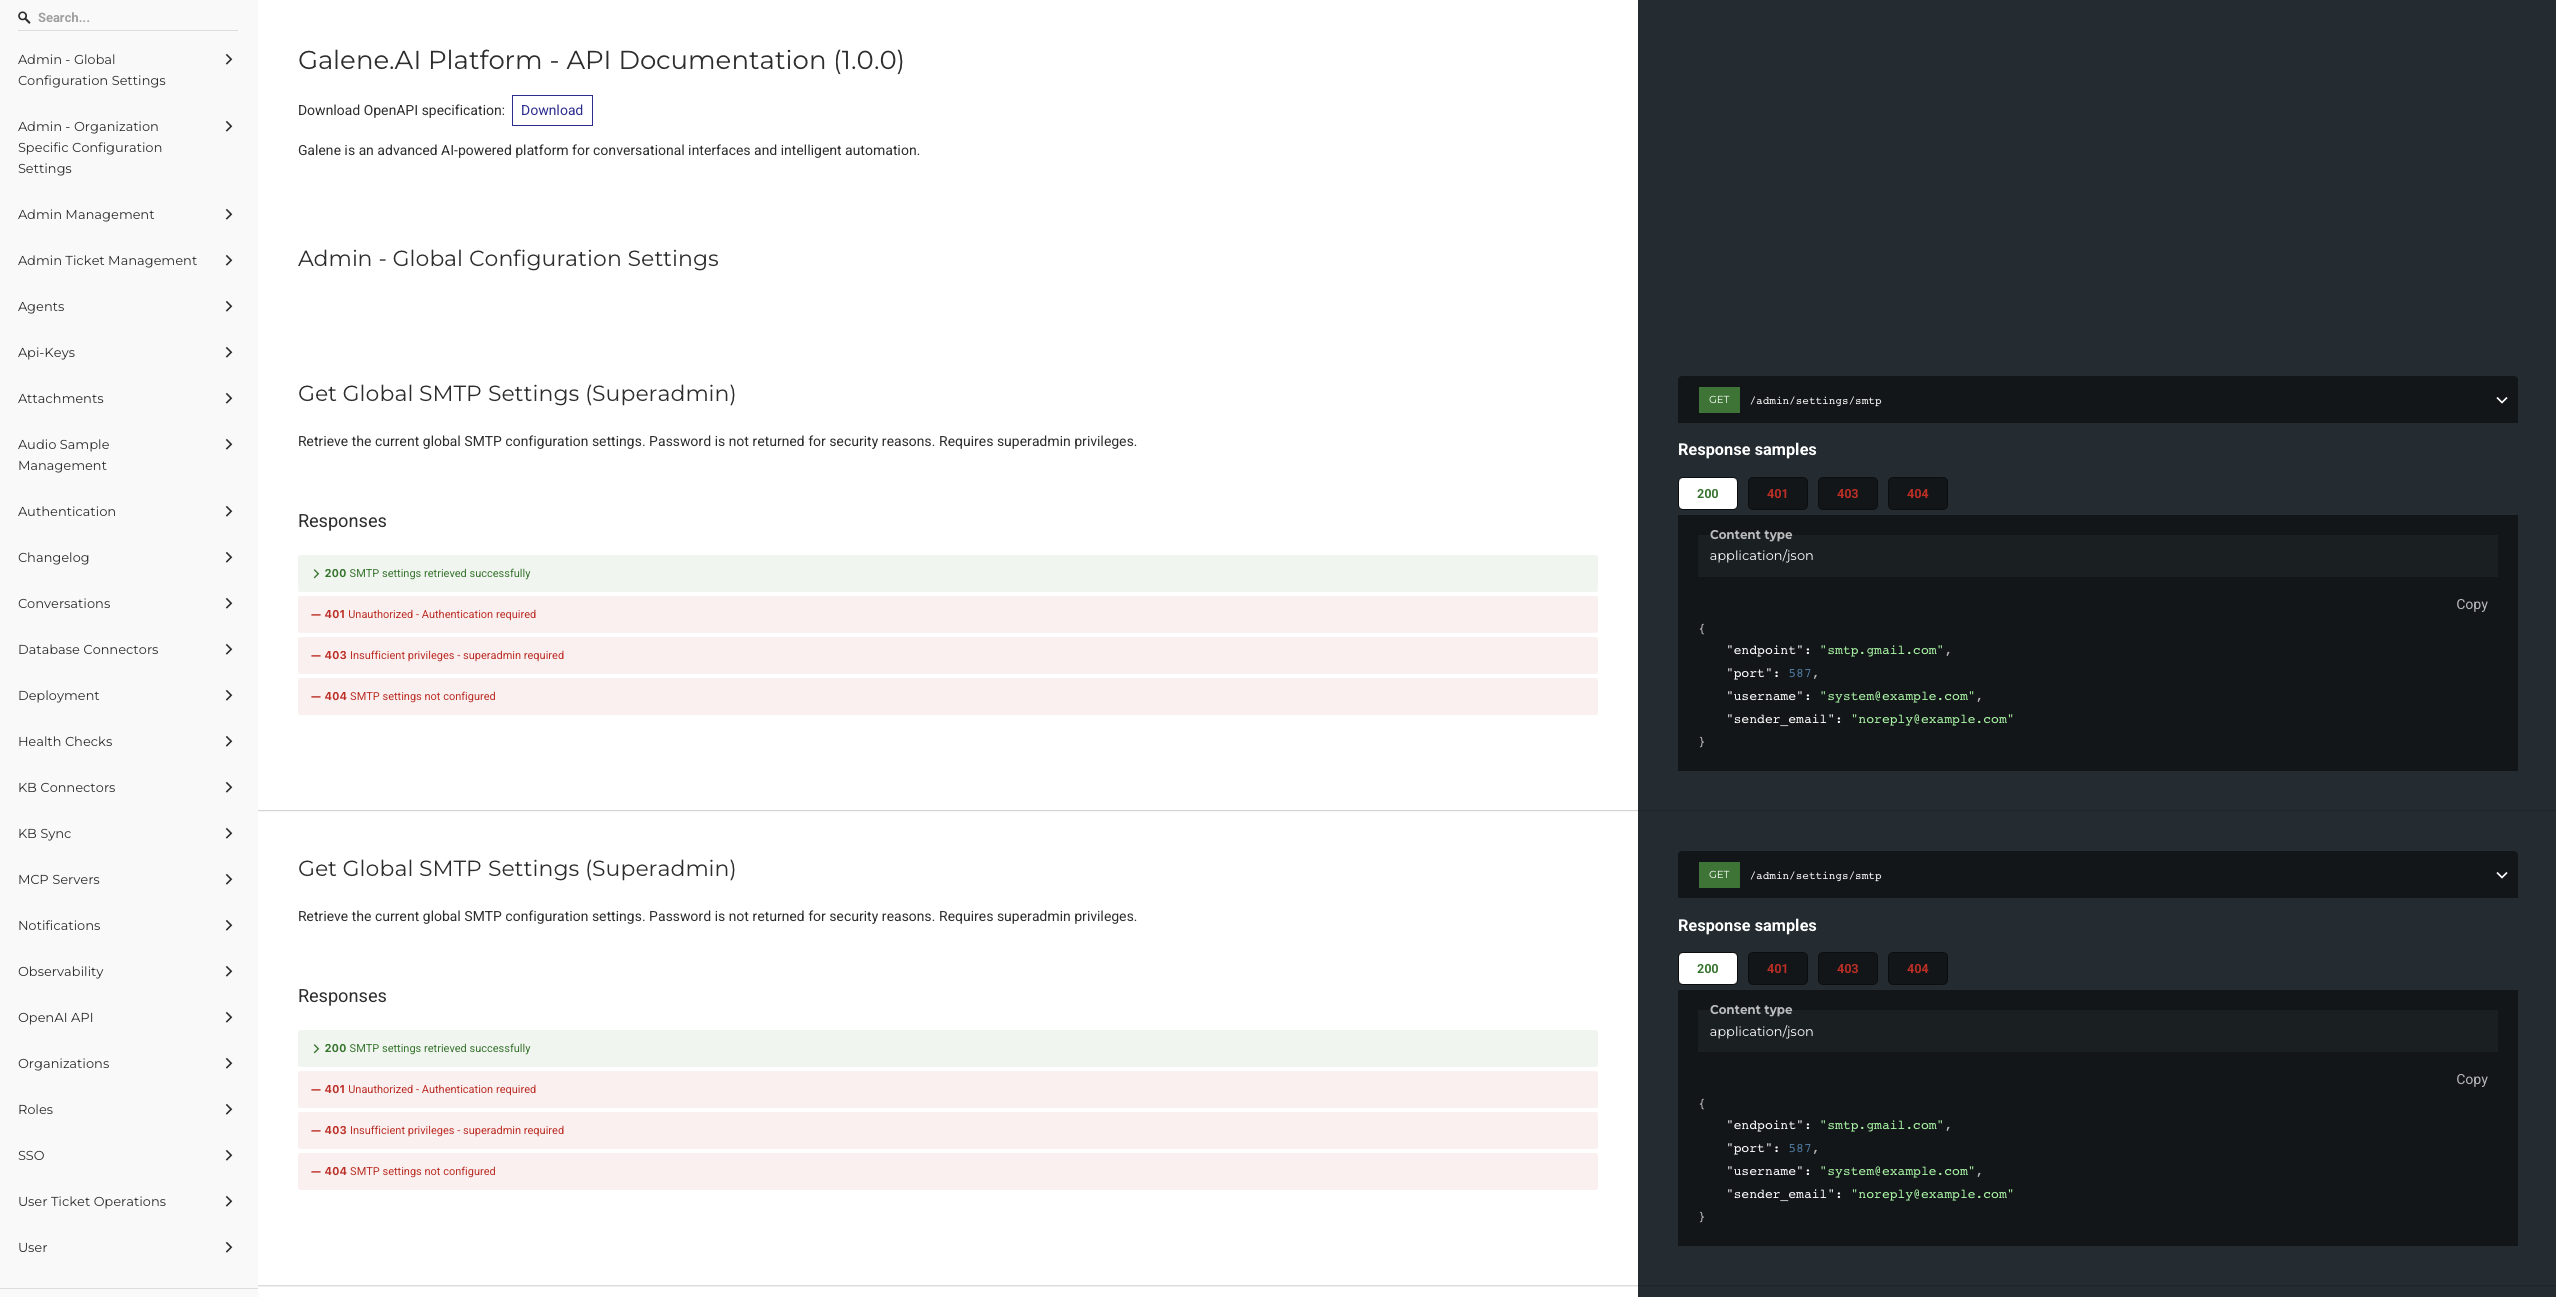
Task: Click the sidebar search input field
Action: tap(130, 17)
